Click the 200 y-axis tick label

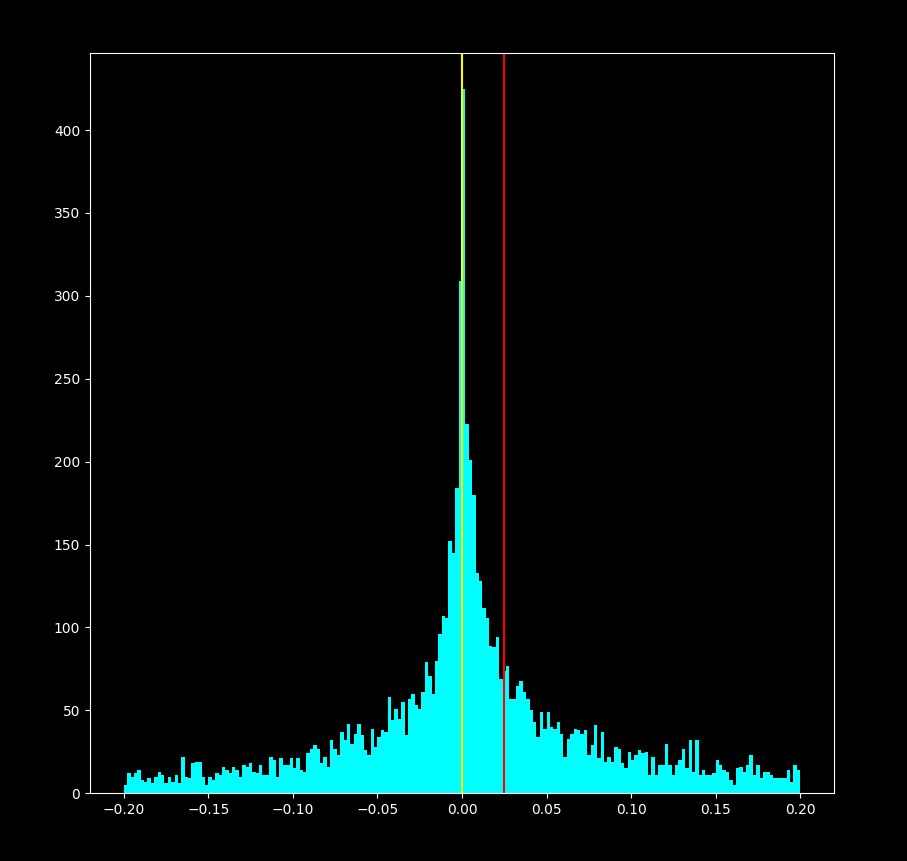coord(69,463)
